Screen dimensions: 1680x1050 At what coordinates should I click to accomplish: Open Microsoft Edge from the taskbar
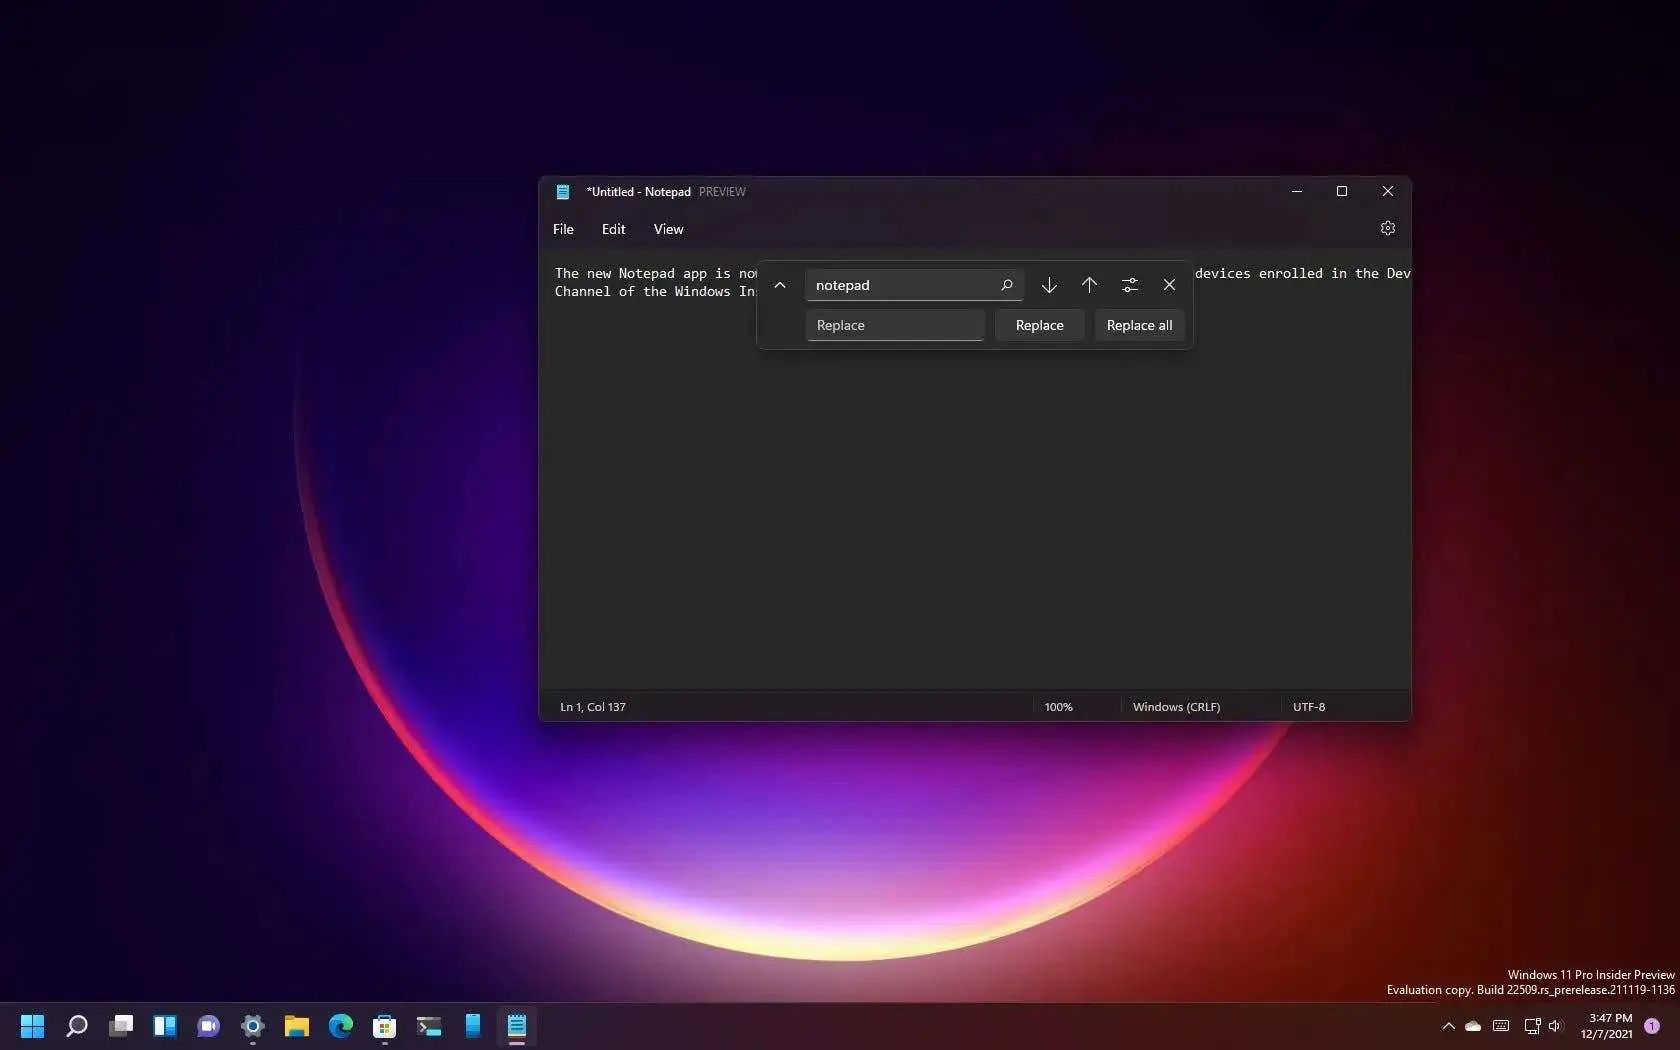(340, 1026)
